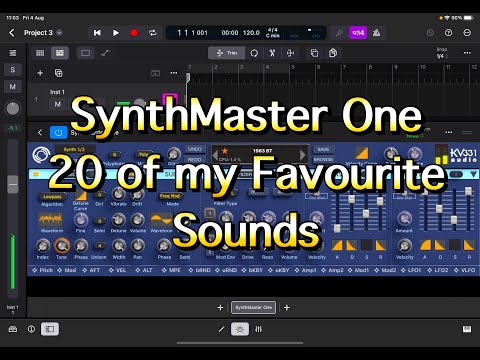The image size is (480, 360).
Task: Click the red Record button
Action: [134, 33]
